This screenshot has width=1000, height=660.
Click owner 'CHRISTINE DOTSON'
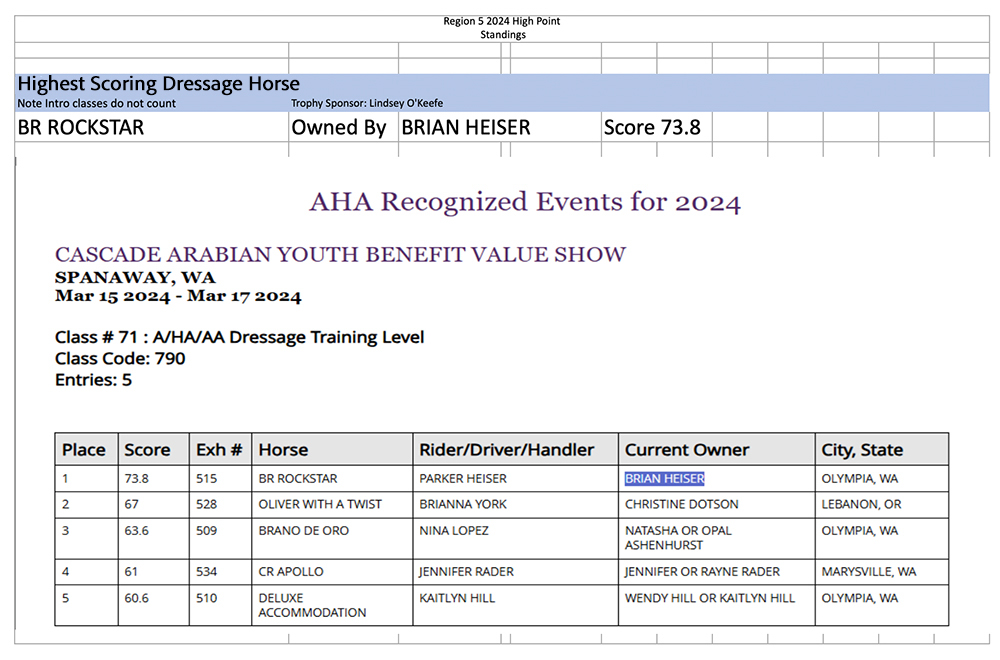(x=682, y=504)
